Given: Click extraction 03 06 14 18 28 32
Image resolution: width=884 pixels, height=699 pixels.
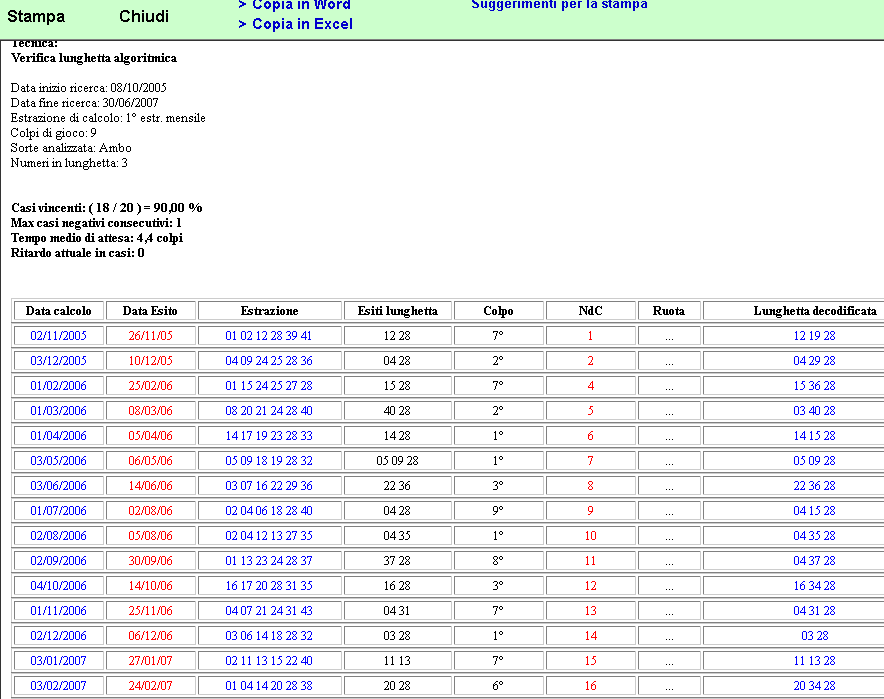Looking at the screenshot, I should [269, 636].
